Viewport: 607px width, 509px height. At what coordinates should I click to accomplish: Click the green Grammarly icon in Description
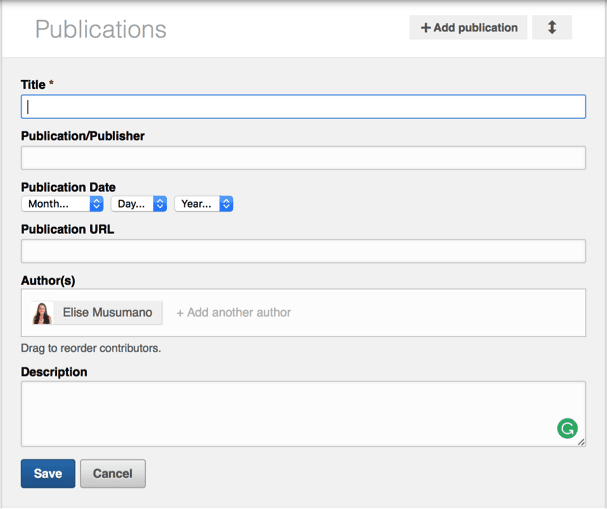[567, 429]
